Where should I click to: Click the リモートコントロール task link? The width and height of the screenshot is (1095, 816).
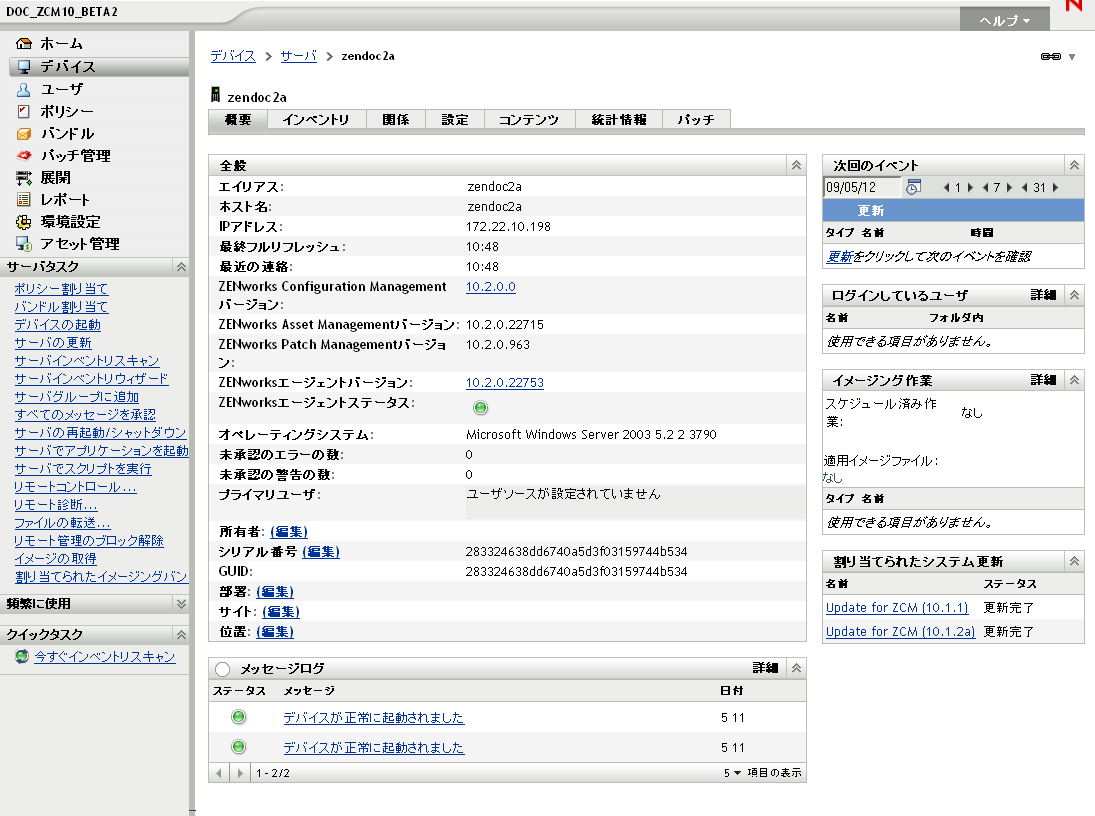pyautogui.click(x=75, y=487)
